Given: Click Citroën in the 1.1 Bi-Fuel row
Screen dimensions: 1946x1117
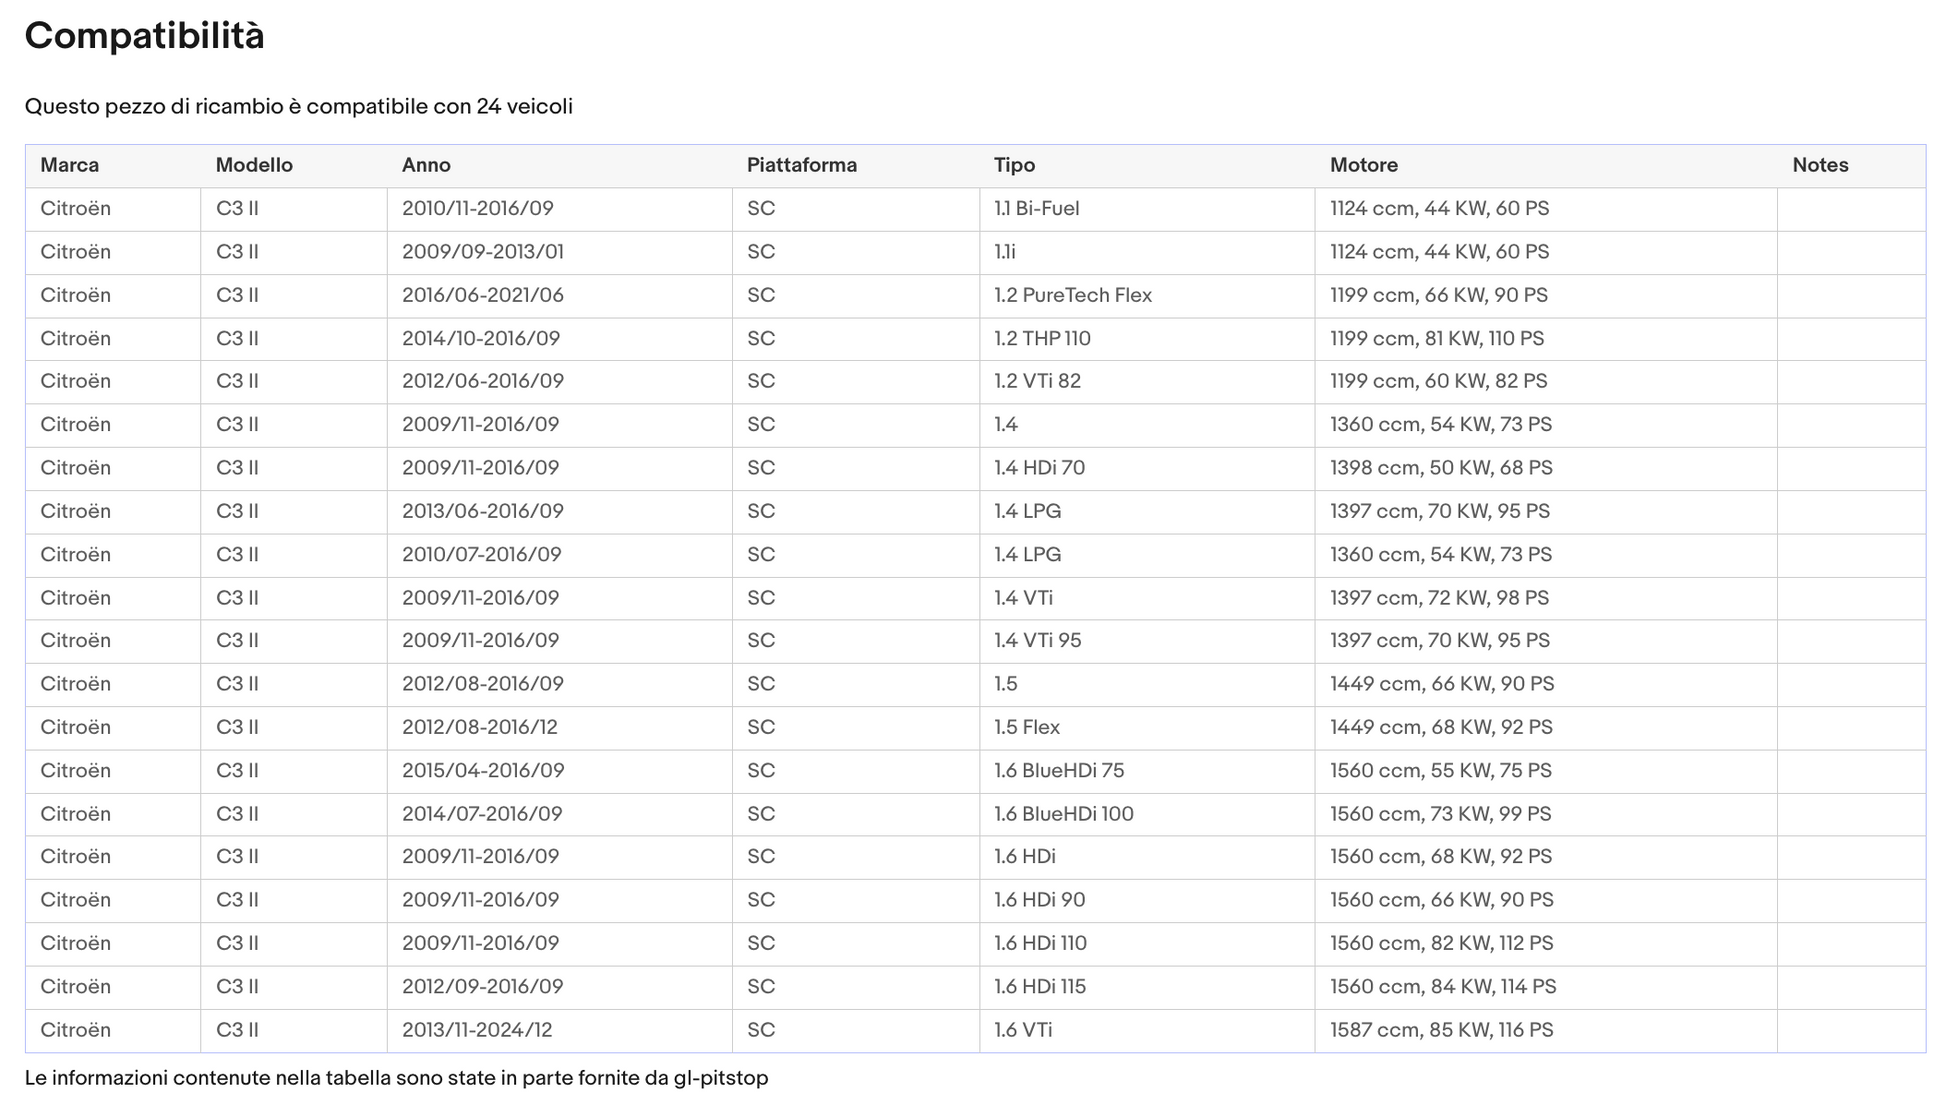Looking at the screenshot, I should [75, 209].
